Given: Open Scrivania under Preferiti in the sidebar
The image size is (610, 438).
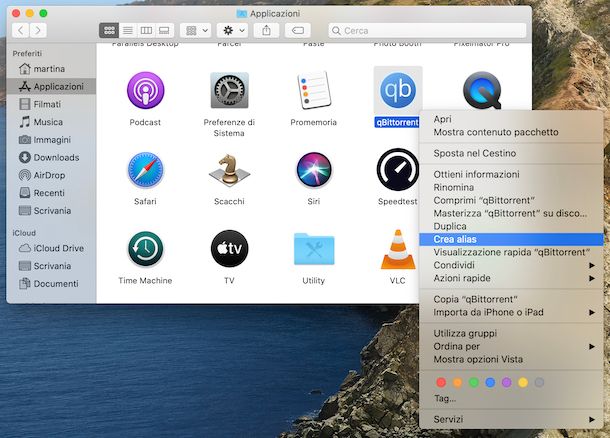Looking at the screenshot, I should (51, 211).
